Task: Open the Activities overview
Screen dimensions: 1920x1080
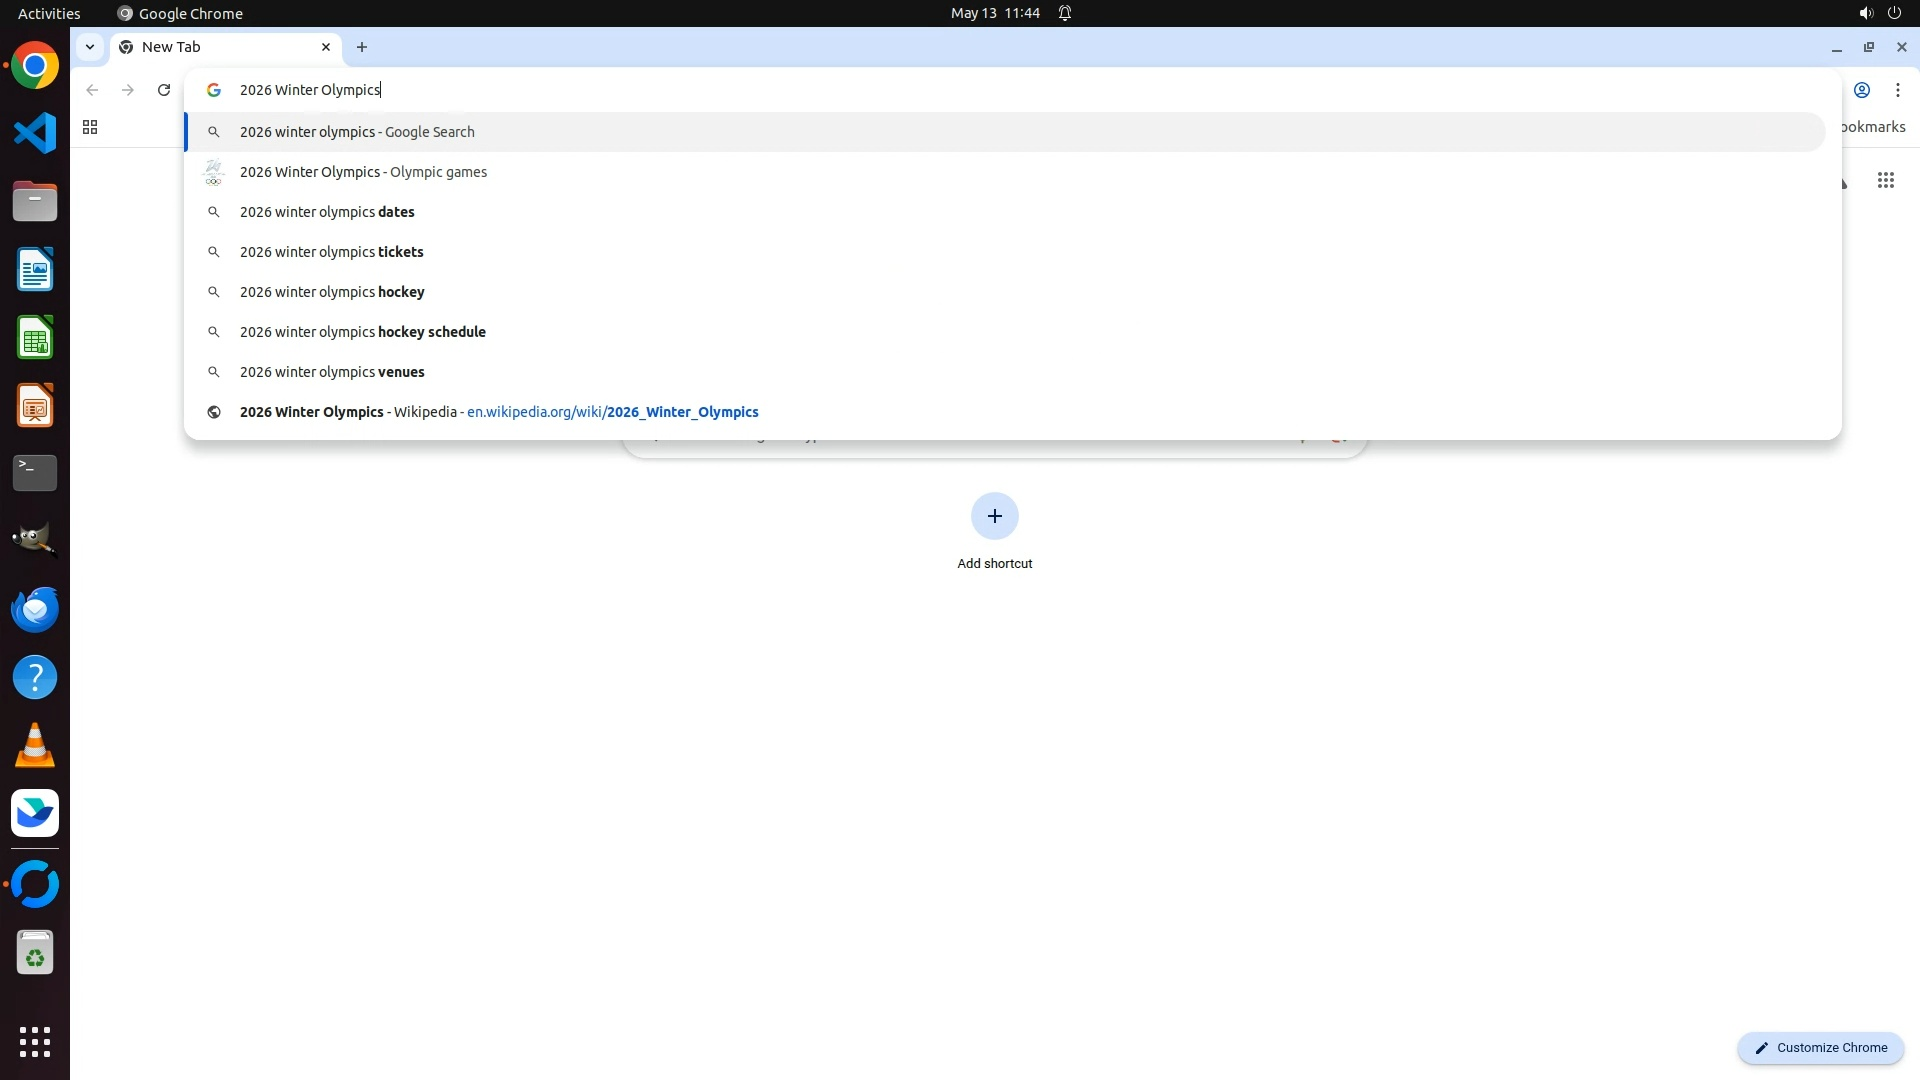Action: pos(49,13)
